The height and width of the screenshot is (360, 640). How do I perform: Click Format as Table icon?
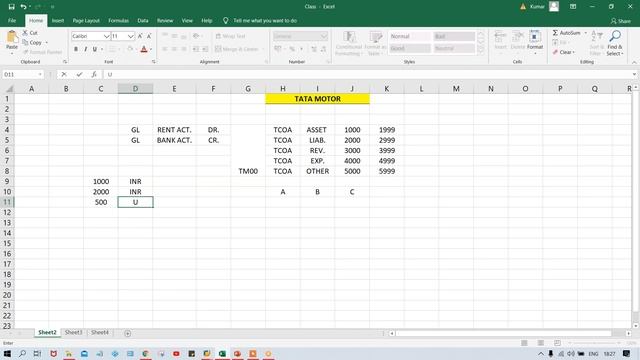point(375,37)
